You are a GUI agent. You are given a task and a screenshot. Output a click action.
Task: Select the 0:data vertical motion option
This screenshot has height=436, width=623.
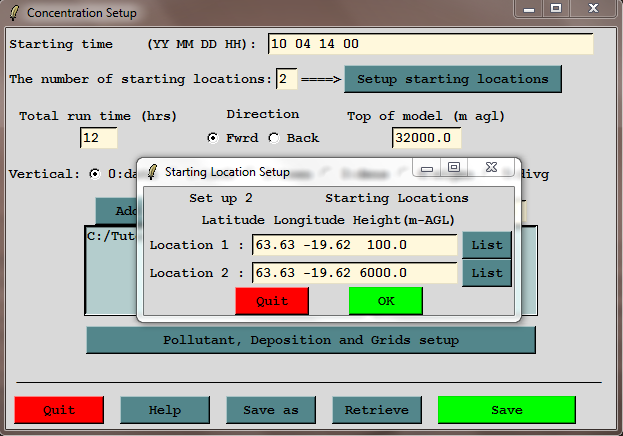(x=95, y=173)
